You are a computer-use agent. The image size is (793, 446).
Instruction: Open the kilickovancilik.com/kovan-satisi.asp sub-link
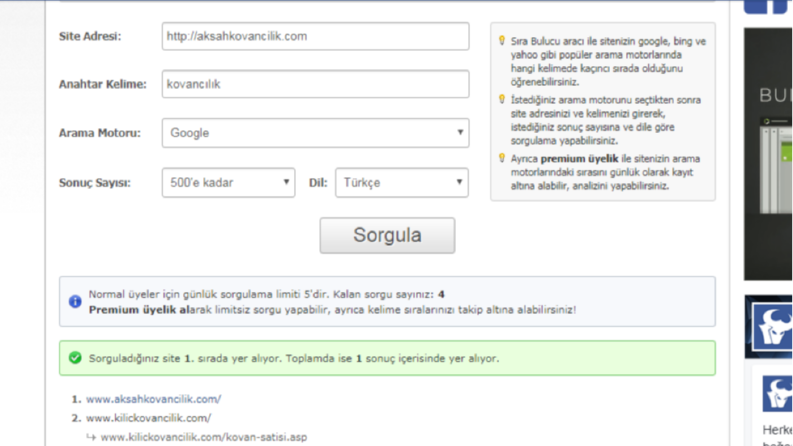pos(204,437)
